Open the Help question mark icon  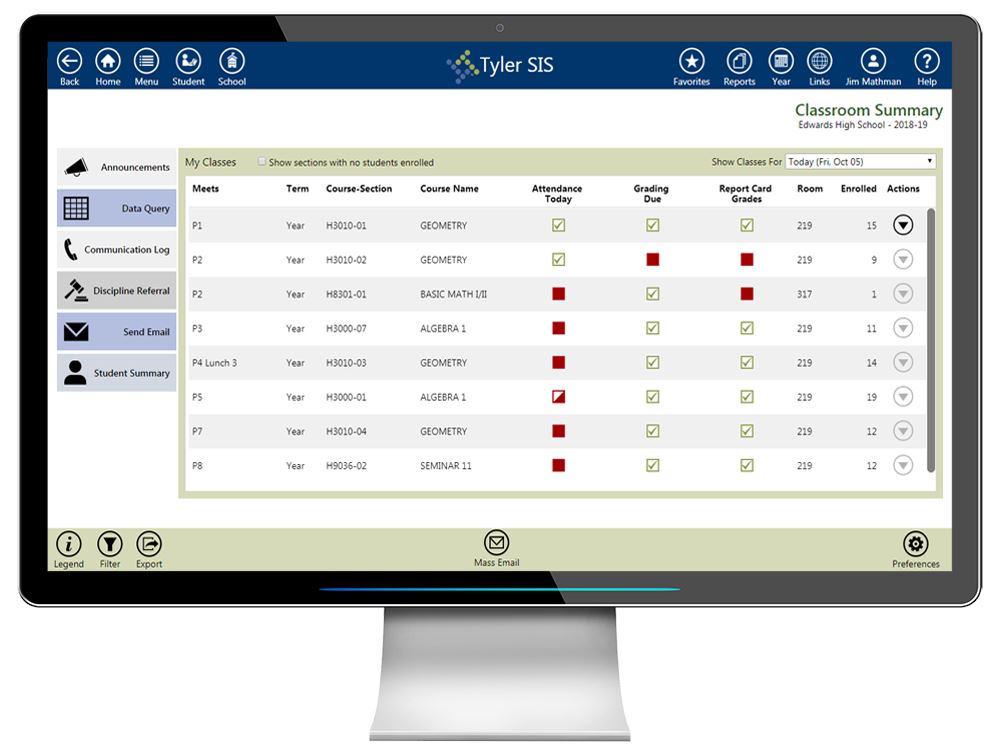(927, 62)
